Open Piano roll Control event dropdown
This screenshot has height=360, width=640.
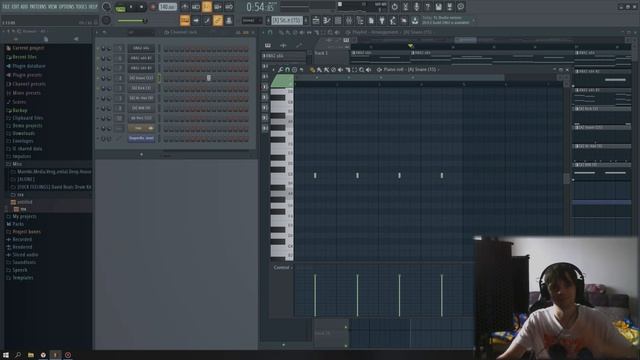pyautogui.click(x=283, y=268)
